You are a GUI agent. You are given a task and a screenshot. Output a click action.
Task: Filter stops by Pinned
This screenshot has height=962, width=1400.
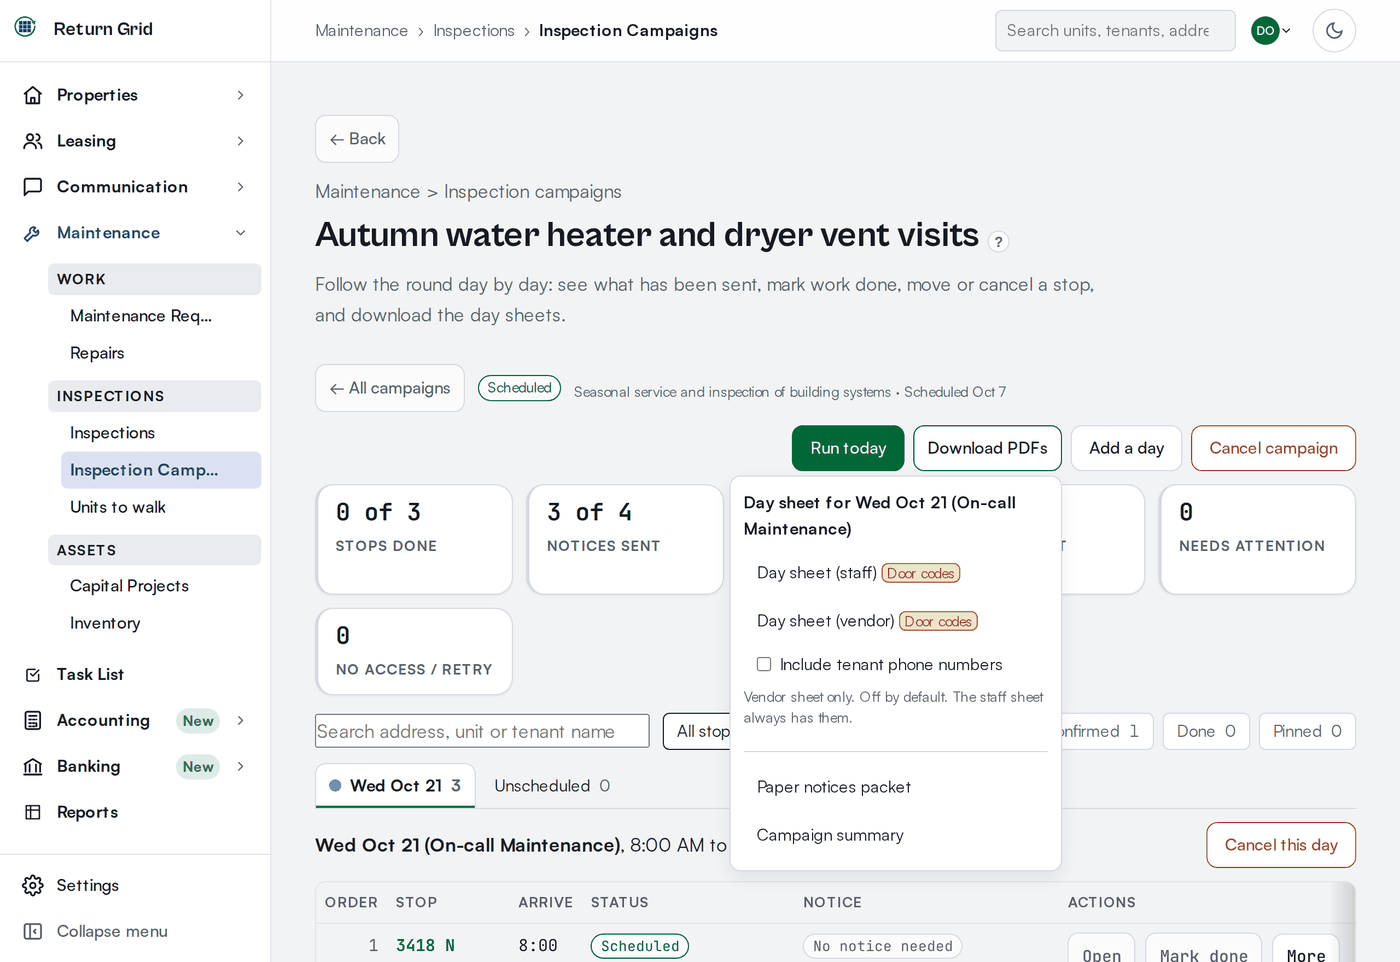1307,731
